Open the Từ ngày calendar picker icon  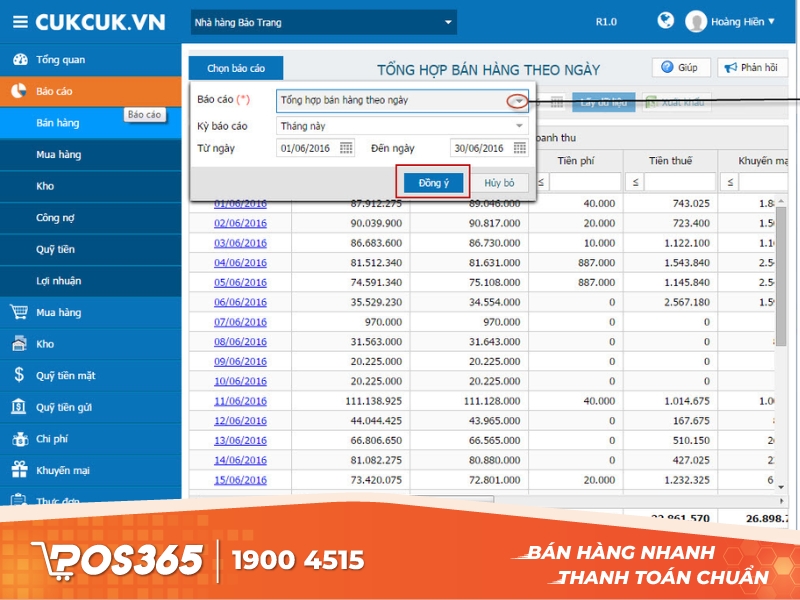[346, 148]
